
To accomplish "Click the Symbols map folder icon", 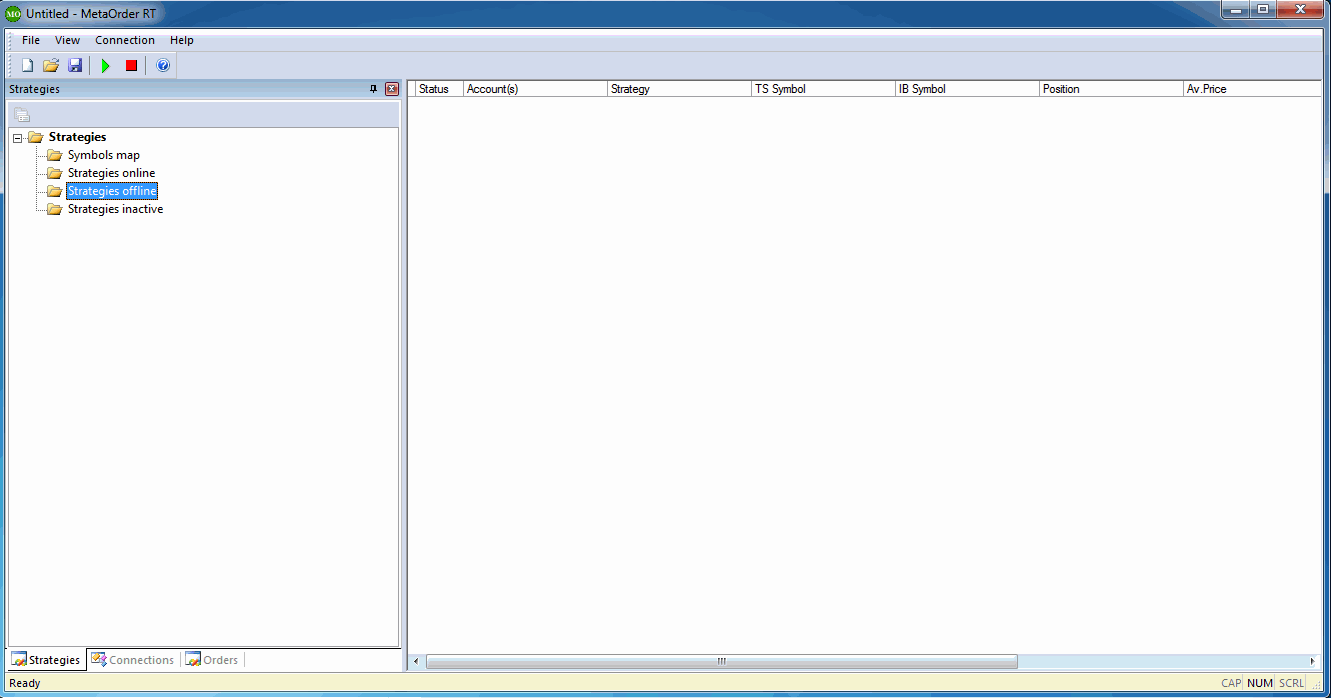I will click(55, 155).
